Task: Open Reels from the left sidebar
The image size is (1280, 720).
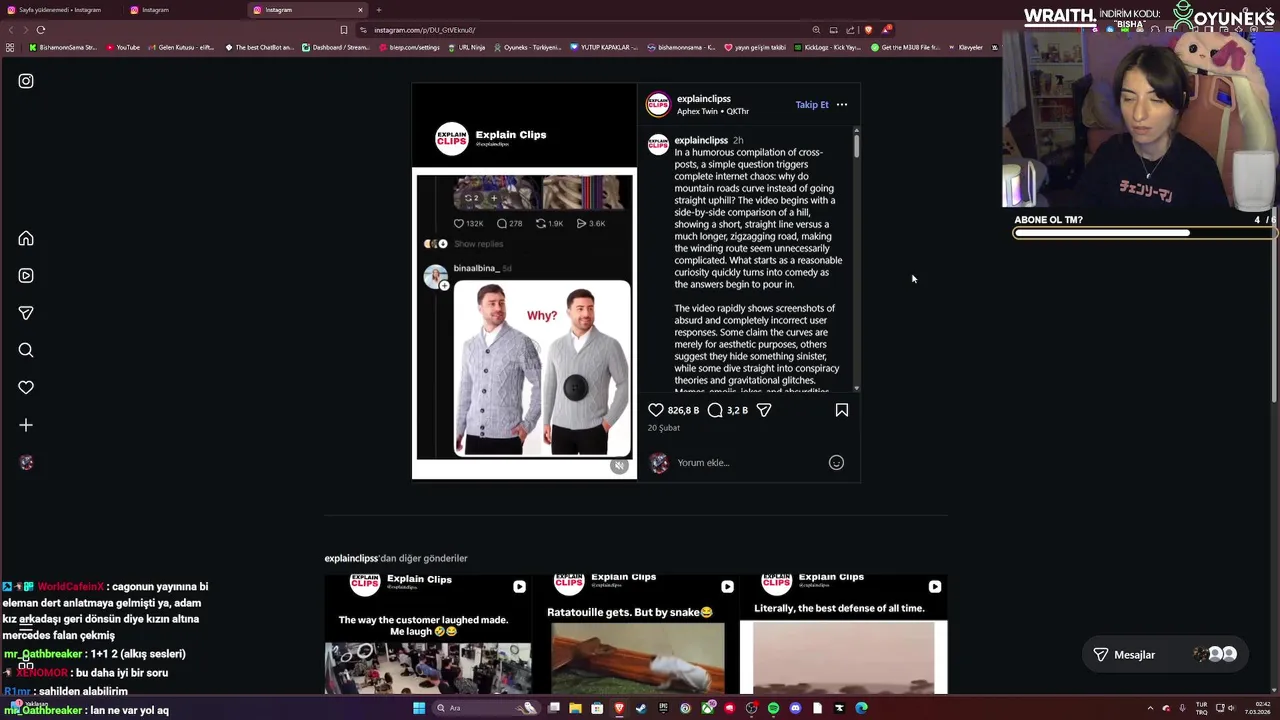Action: [x=26, y=276]
